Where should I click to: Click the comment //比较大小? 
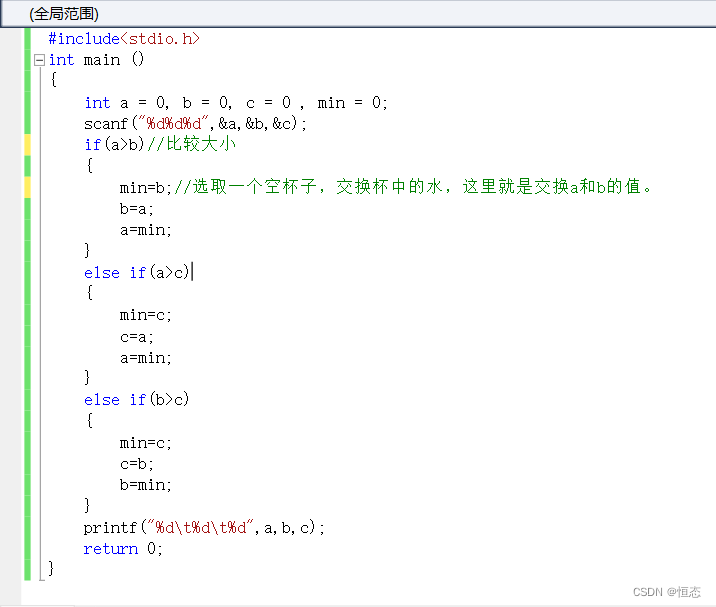(191, 144)
